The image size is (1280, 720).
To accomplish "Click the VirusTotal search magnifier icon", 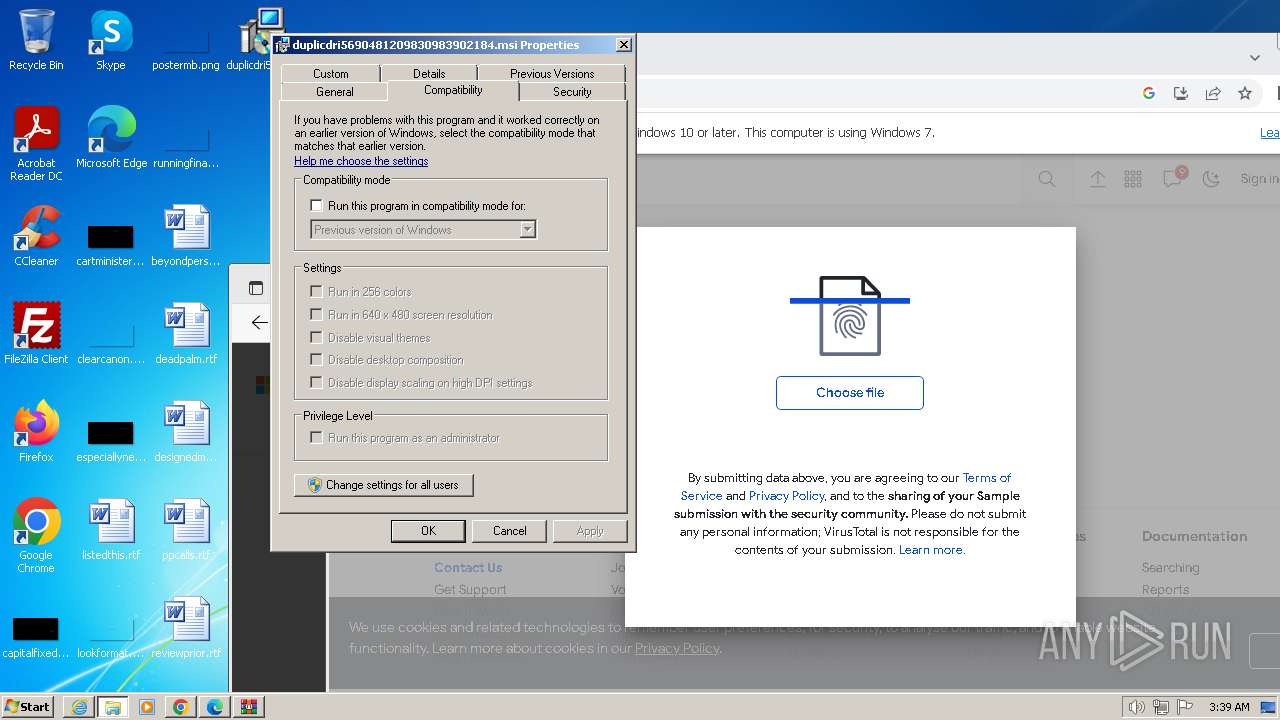I will [x=1047, y=179].
